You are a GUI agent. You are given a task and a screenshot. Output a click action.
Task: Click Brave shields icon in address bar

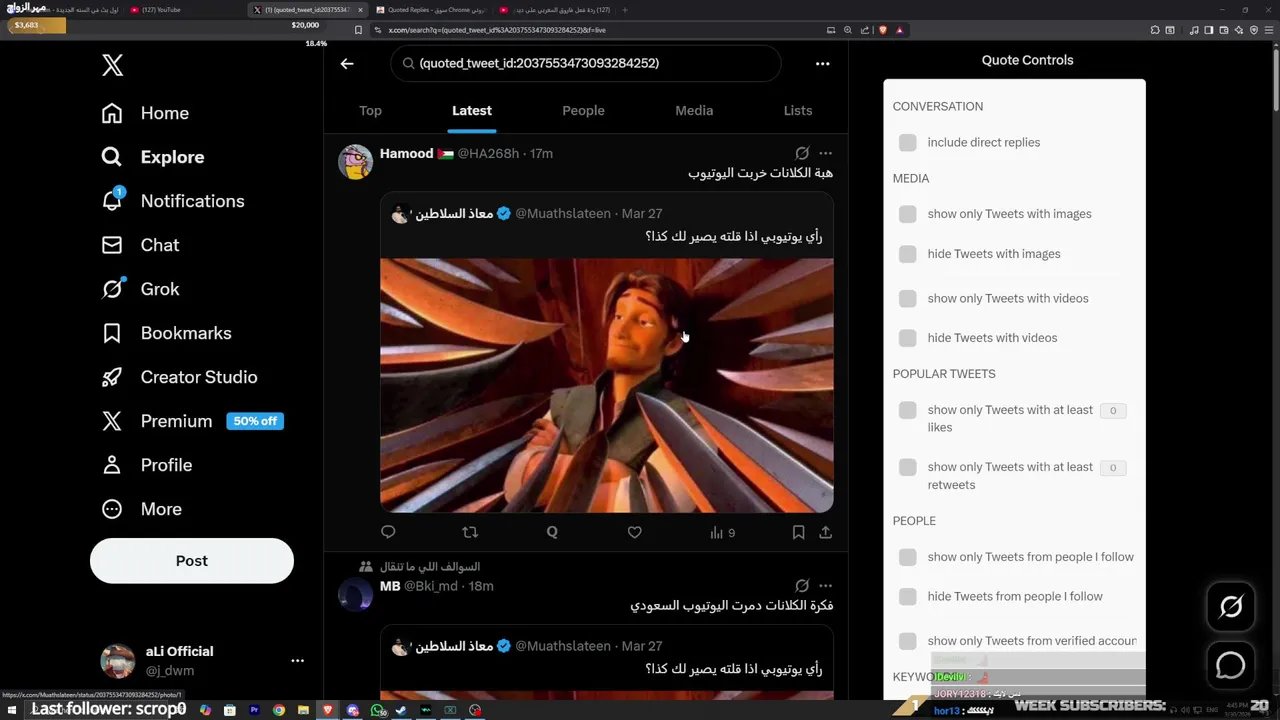tap(883, 30)
